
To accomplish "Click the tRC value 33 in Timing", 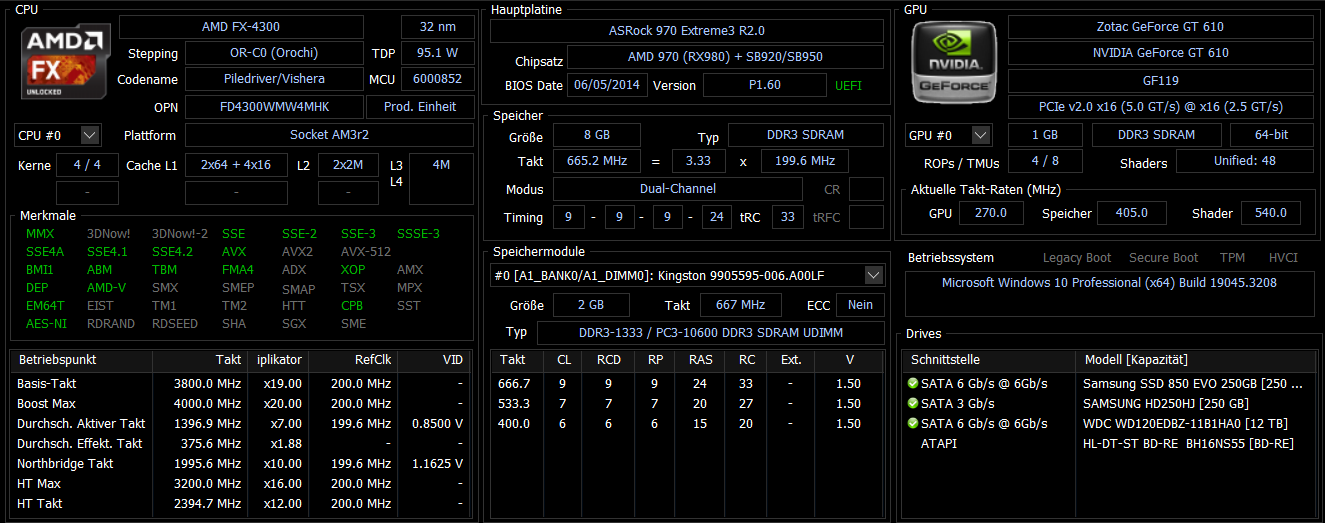I will [788, 217].
